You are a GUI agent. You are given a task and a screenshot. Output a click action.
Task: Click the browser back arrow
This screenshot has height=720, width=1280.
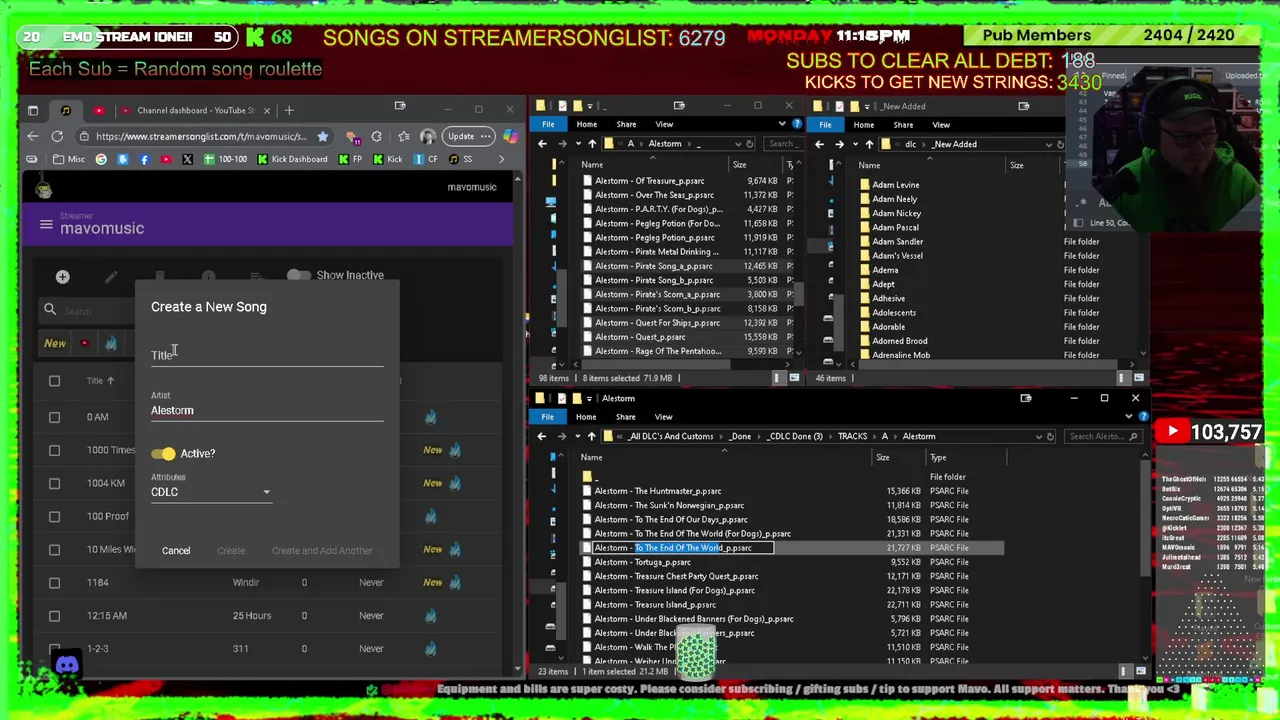(33, 136)
